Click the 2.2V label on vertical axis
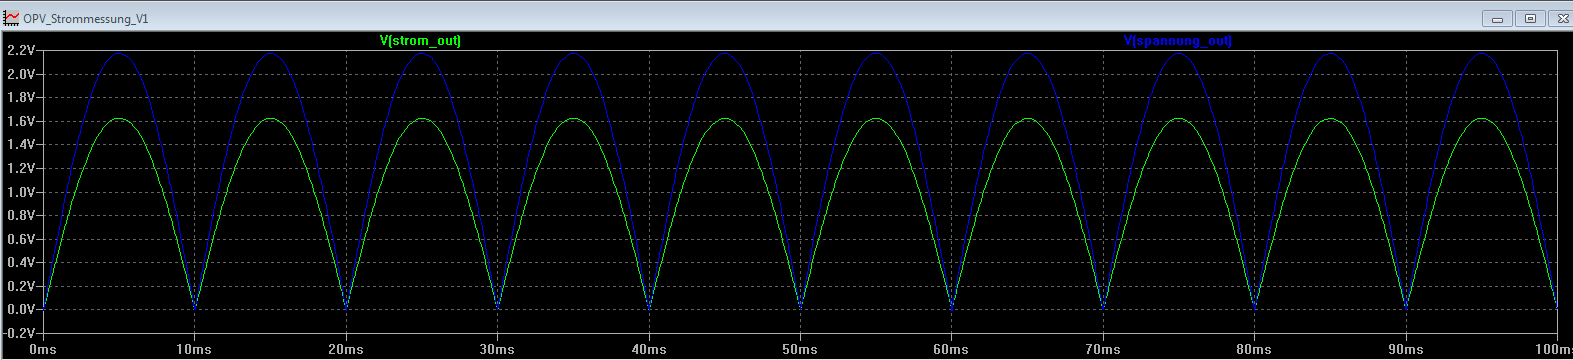The image size is (1573, 360). pos(21,50)
